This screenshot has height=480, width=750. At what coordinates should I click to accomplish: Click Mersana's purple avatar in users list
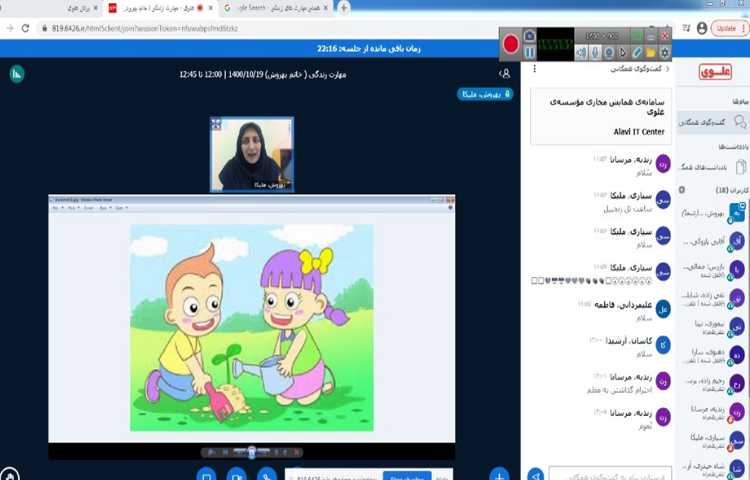coord(737,412)
